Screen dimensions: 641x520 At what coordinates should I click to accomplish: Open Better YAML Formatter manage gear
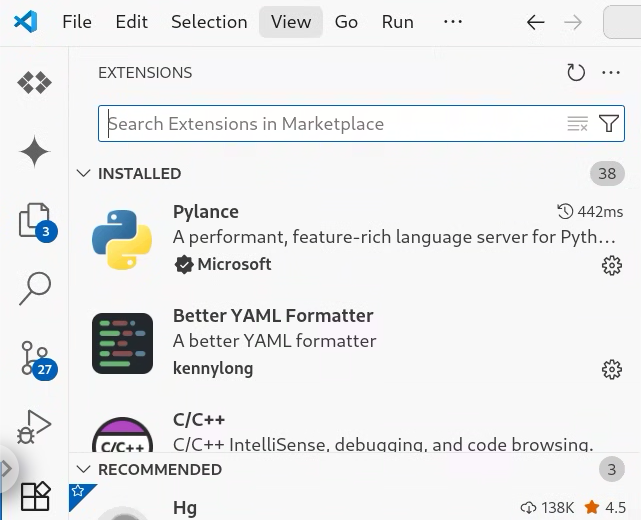point(612,369)
